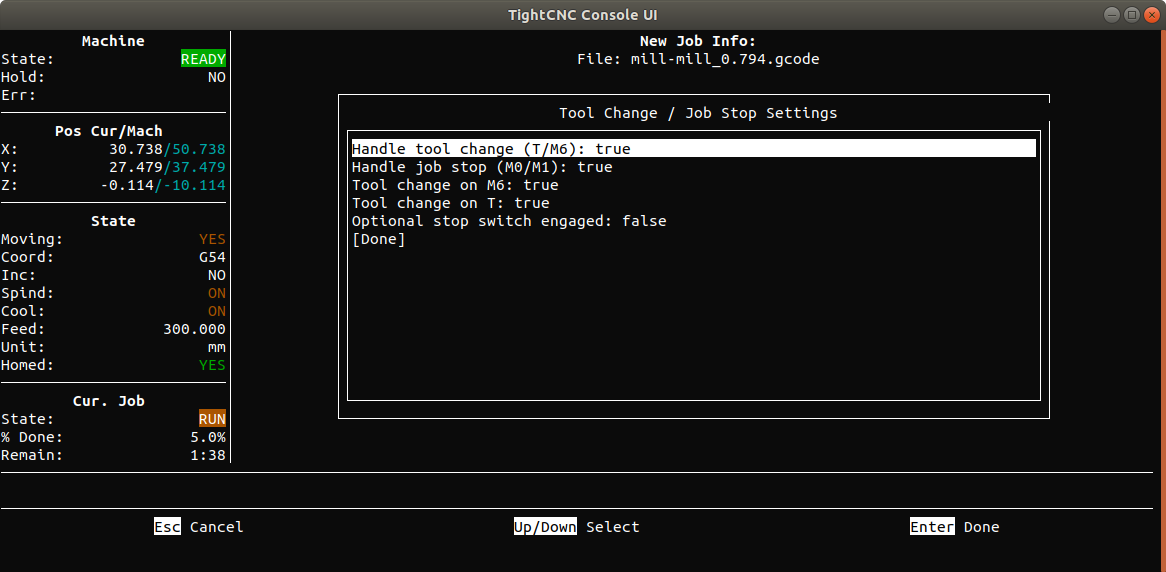Click the current job state RUN badge
Image resolution: width=1166 pixels, height=572 pixels.
(212, 419)
